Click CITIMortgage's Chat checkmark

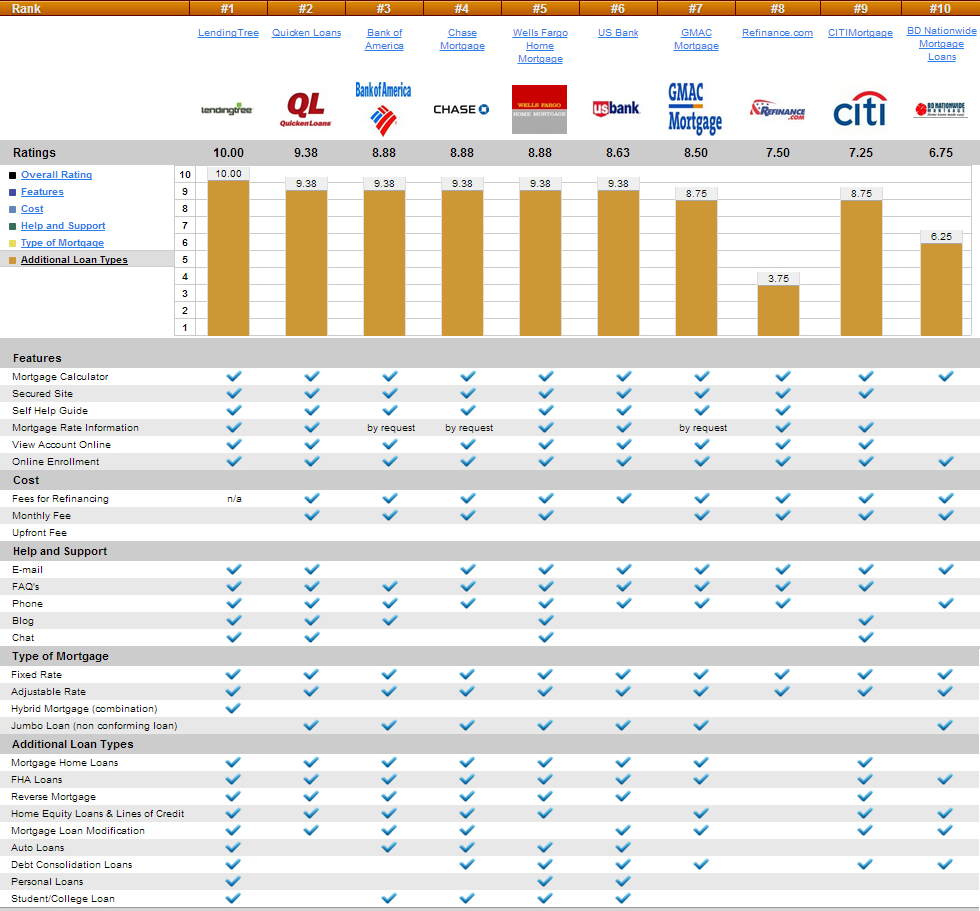click(866, 637)
